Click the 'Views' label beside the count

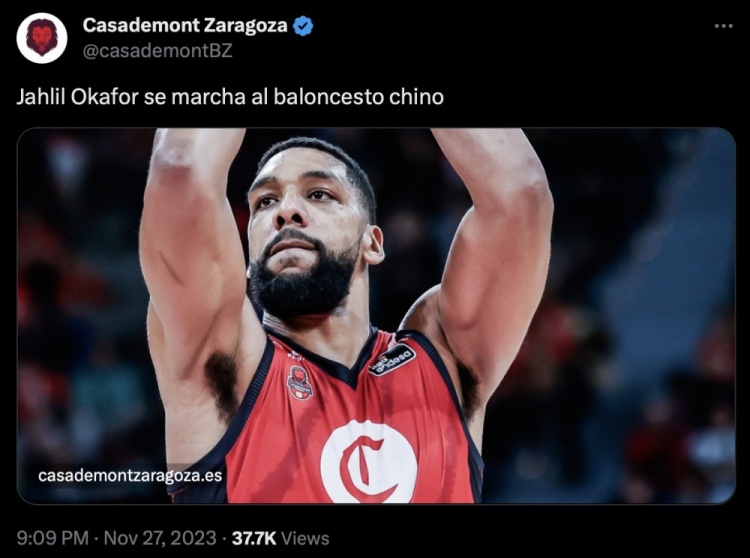tap(305, 538)
